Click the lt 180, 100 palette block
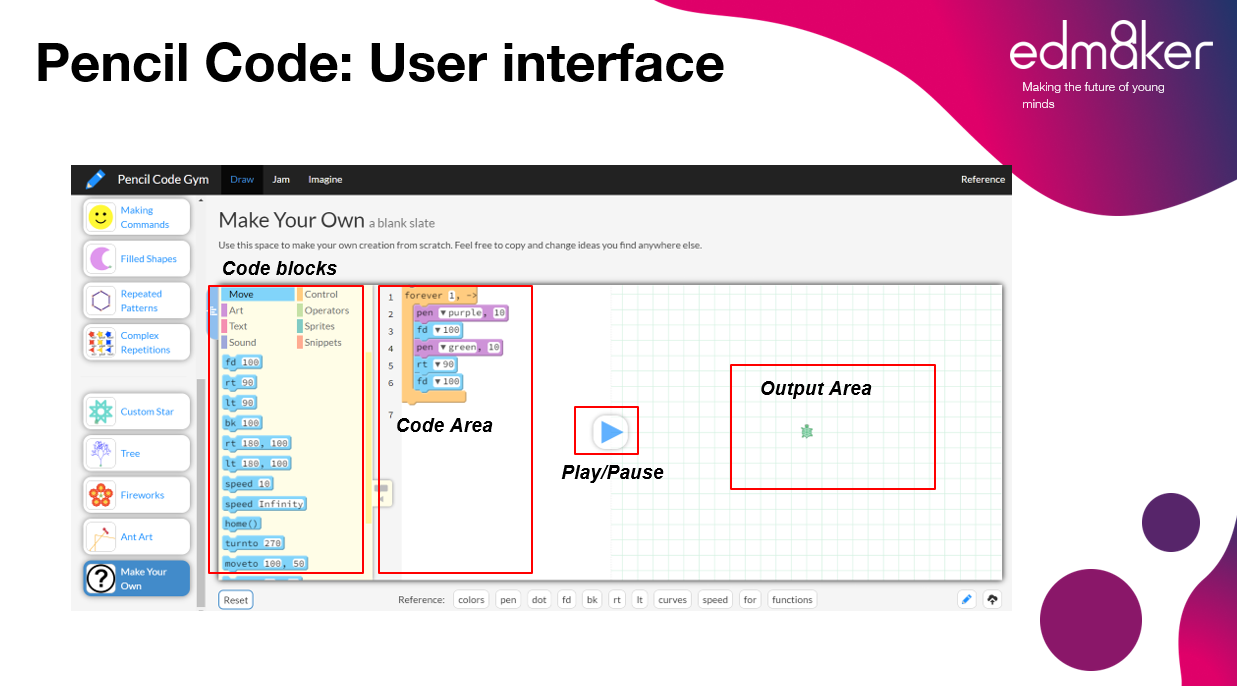This screenshot has height=686, width=1237. coord(257,463)
